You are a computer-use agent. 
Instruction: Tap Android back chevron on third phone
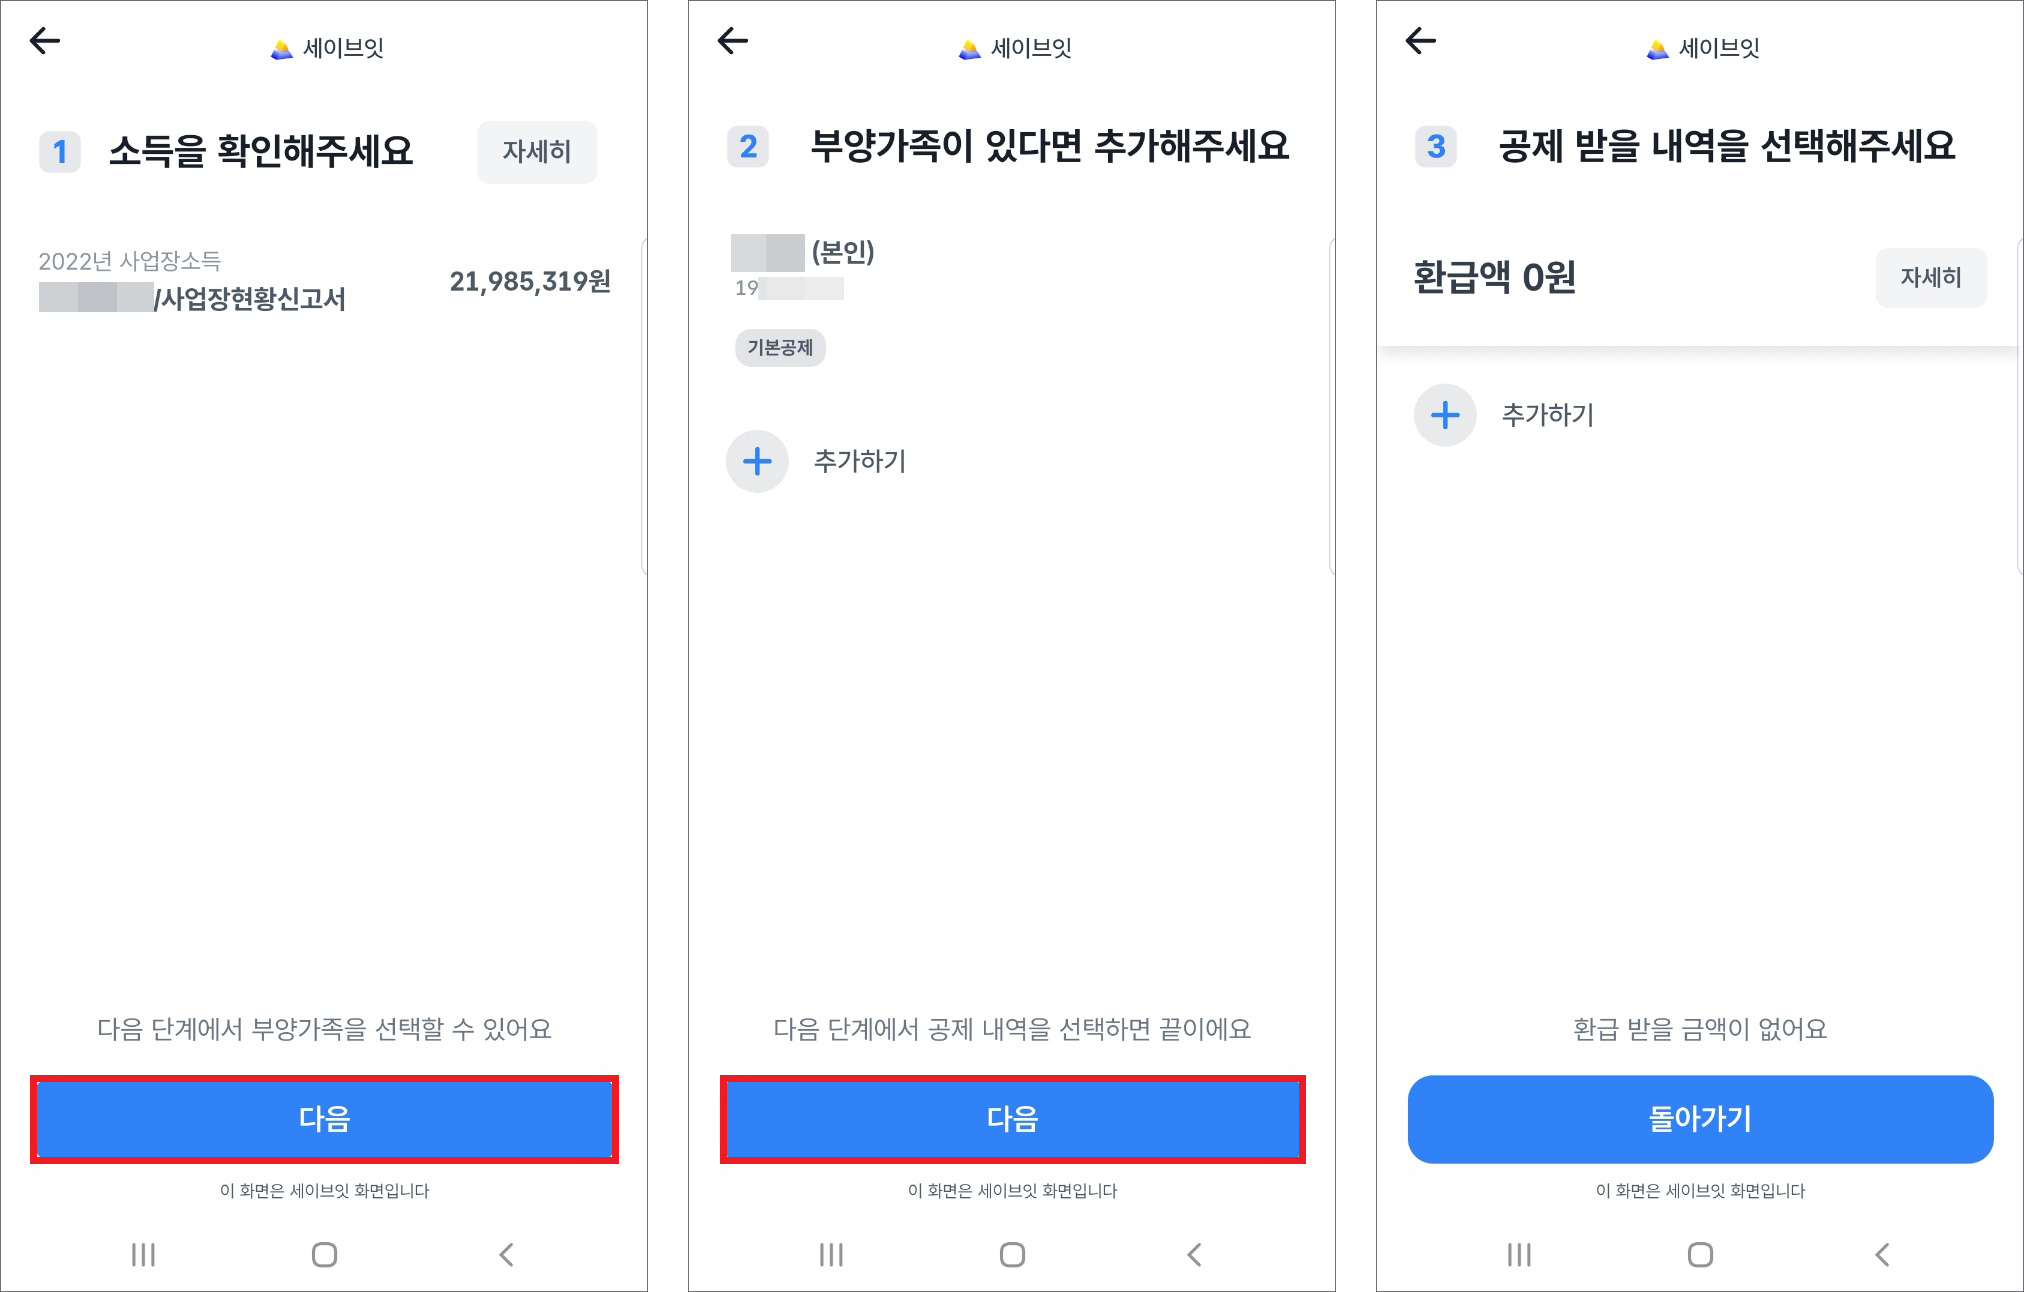pyautogui.click(x=1882, y=1254)
